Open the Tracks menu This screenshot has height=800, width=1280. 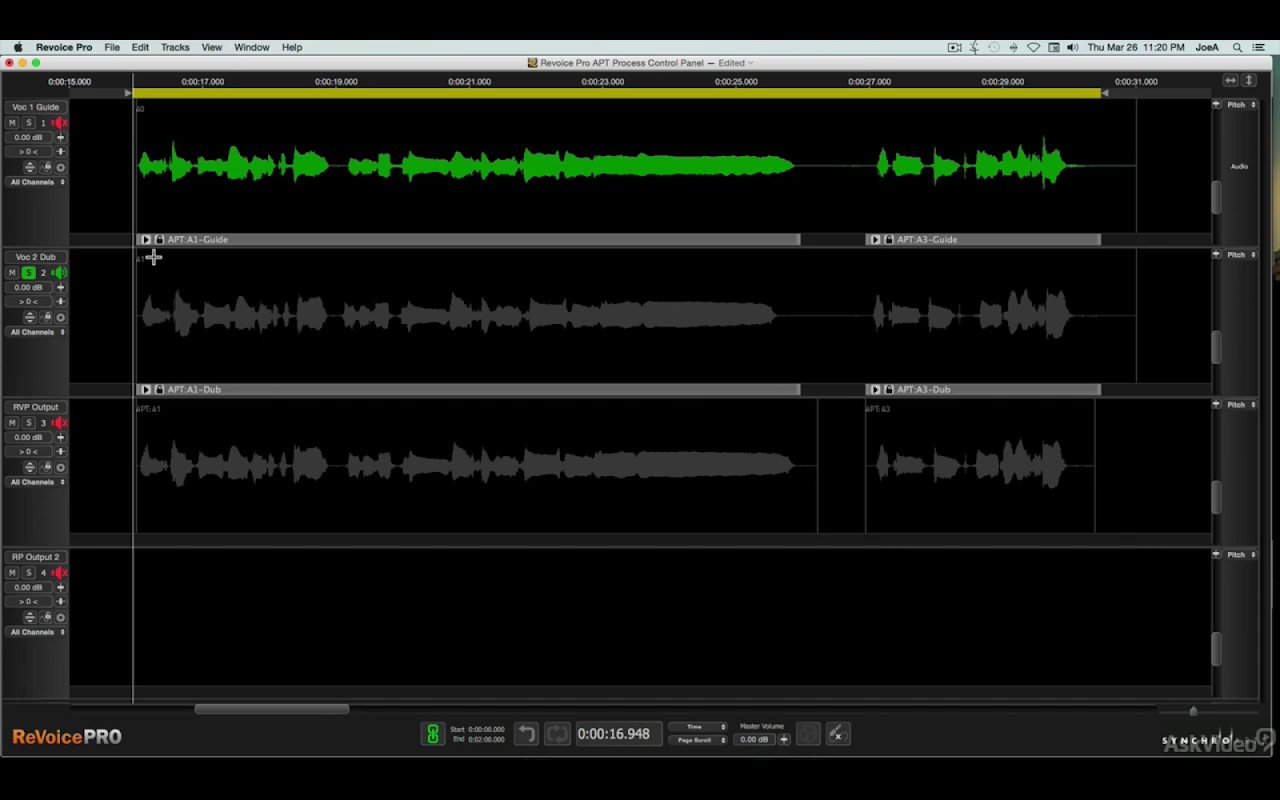point(175,47)
